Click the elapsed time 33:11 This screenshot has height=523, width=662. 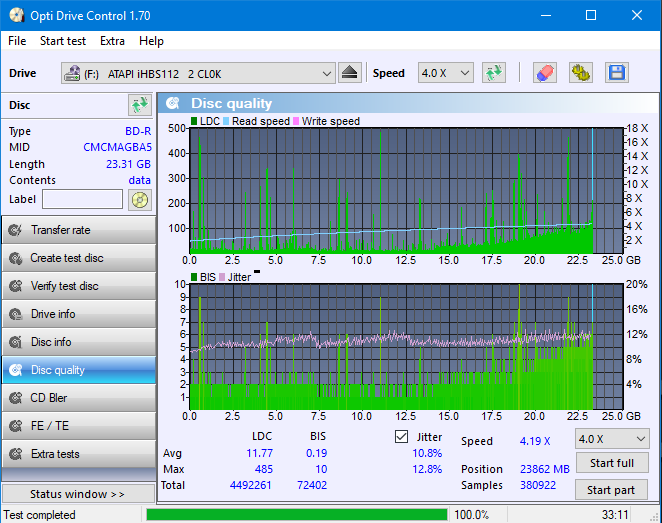coord(615,515)
